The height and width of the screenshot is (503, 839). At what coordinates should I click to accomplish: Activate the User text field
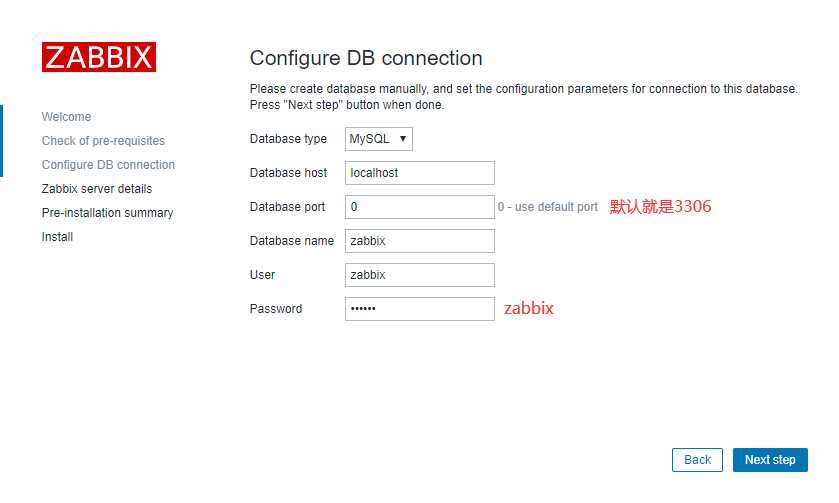coord(420,275)
